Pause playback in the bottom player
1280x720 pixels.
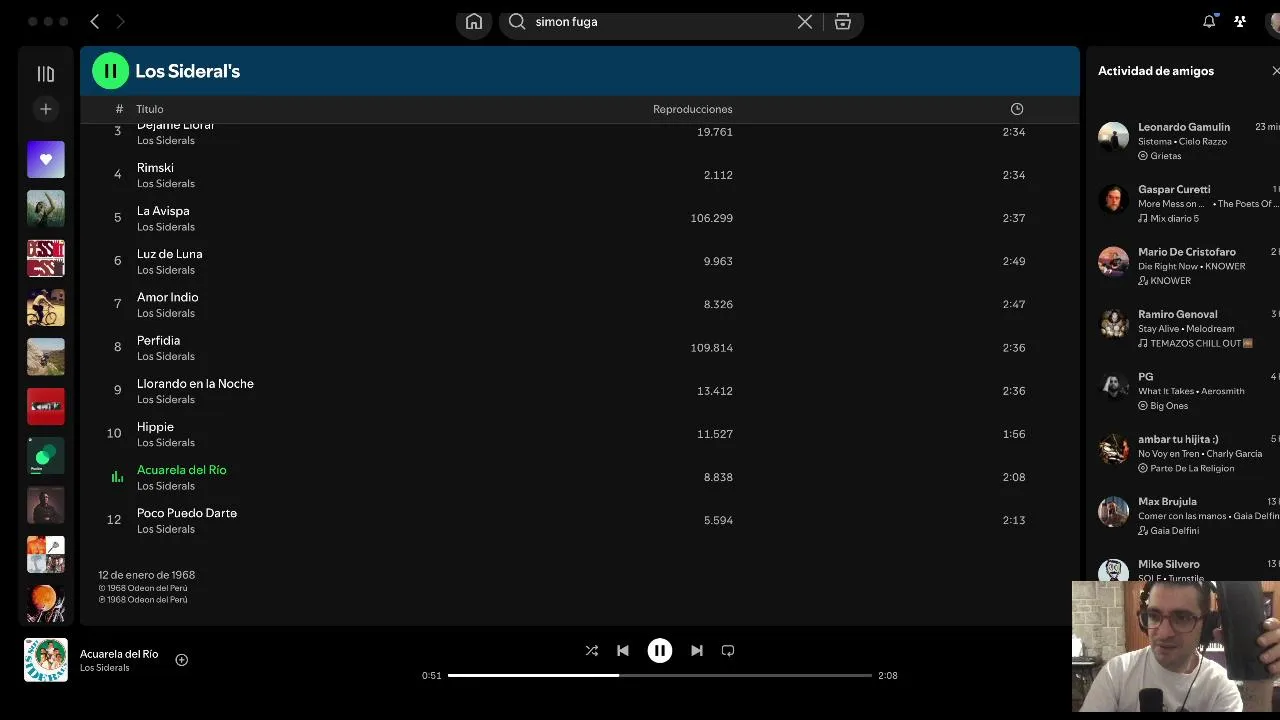660,651
